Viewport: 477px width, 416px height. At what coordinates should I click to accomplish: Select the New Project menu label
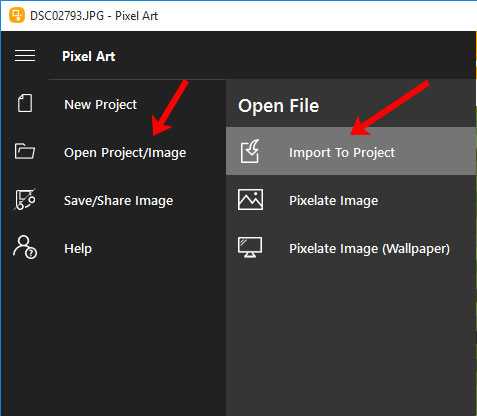coord(100,105)
